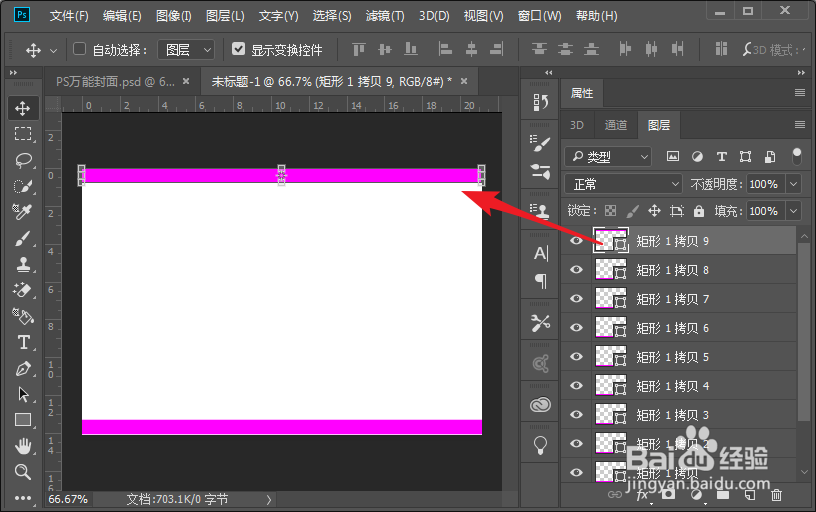Image resolution: width=816 pixels, height=512 pixels.
Task: Filter layers by text type
Action: [721, 156]
